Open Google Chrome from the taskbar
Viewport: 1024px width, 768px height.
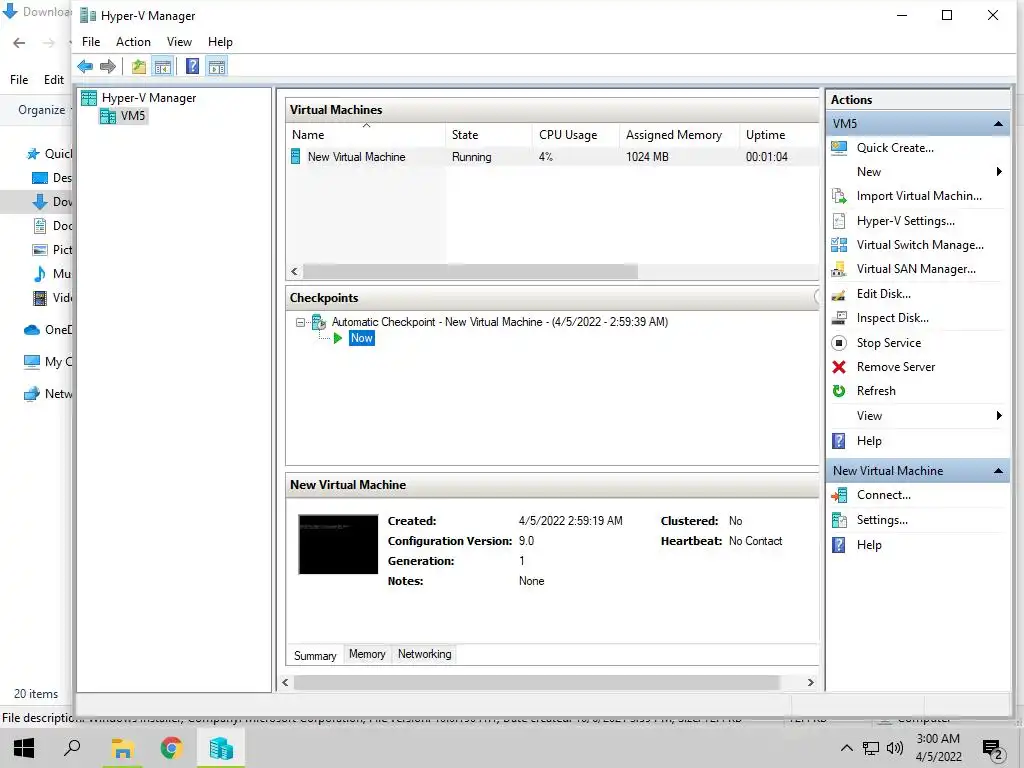tap(172, 748)
